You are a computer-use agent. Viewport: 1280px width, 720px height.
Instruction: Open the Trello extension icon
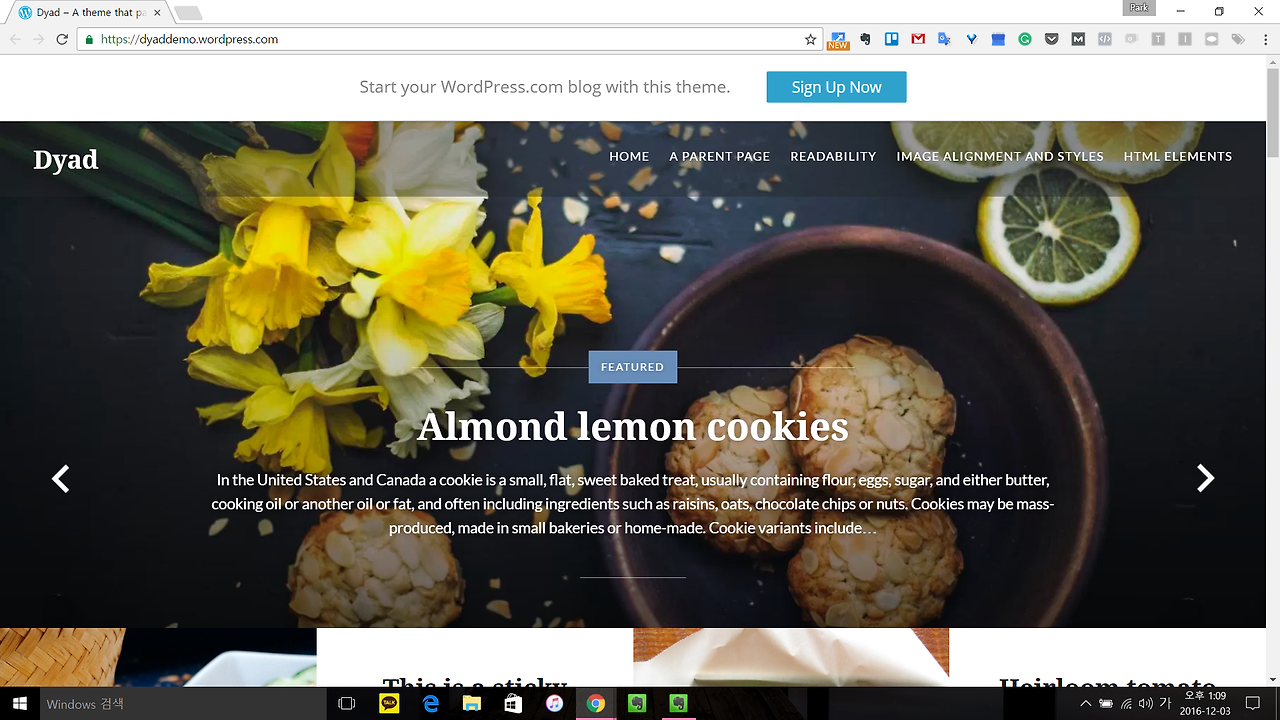[x=891, y=39]
